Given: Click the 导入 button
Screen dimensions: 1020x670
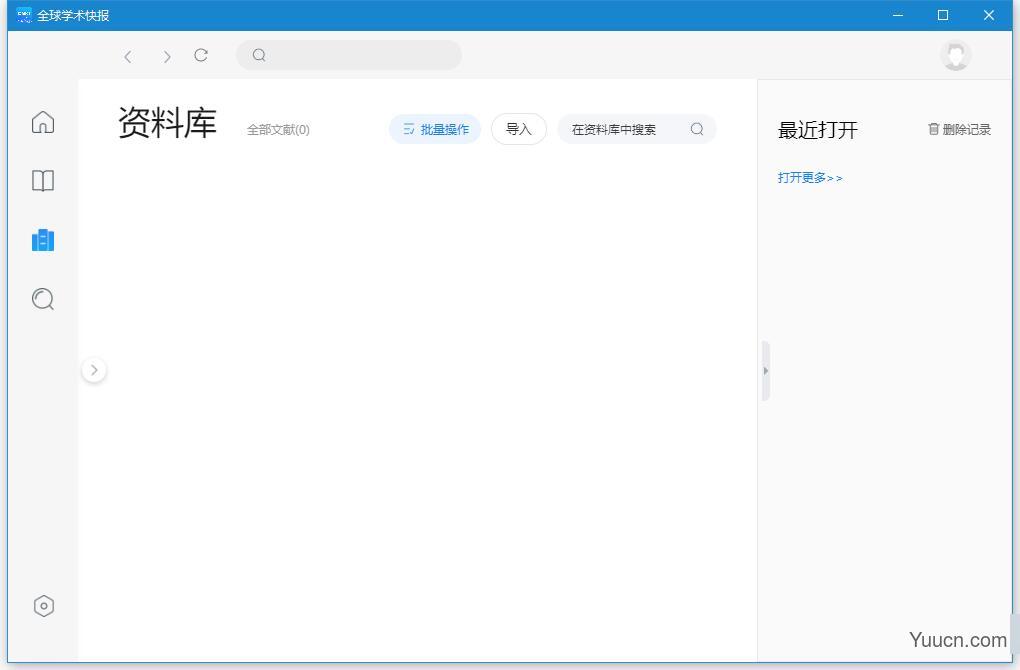Looking at the screenshot, I should coord(518,129).
